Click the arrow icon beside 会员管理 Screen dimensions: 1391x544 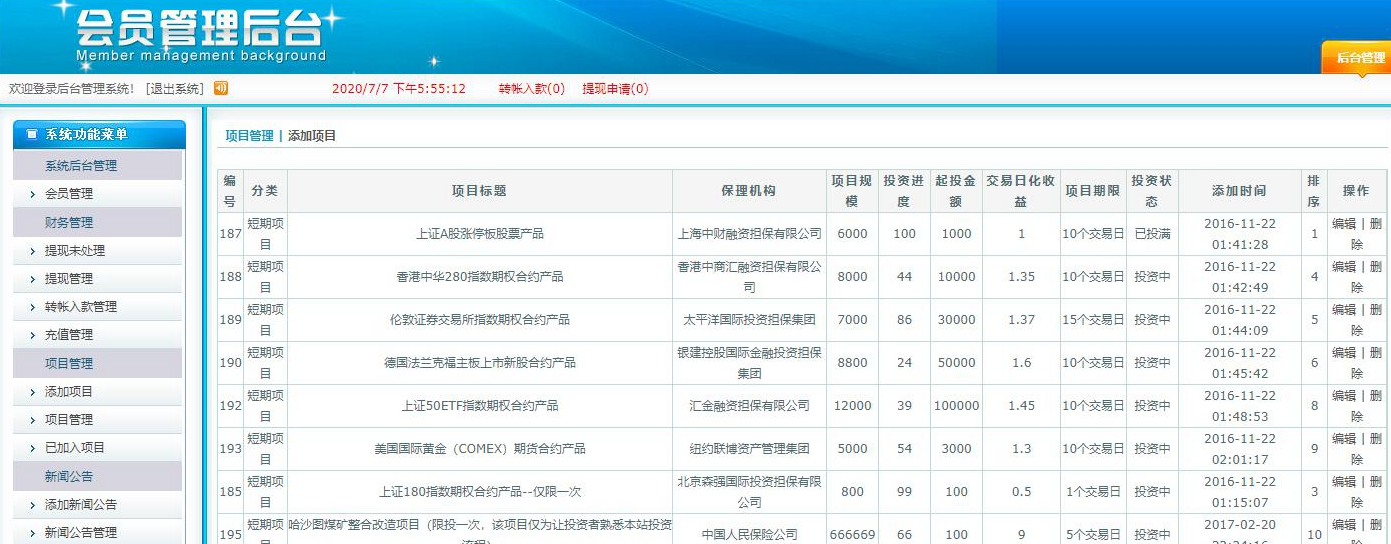[32, 194]
